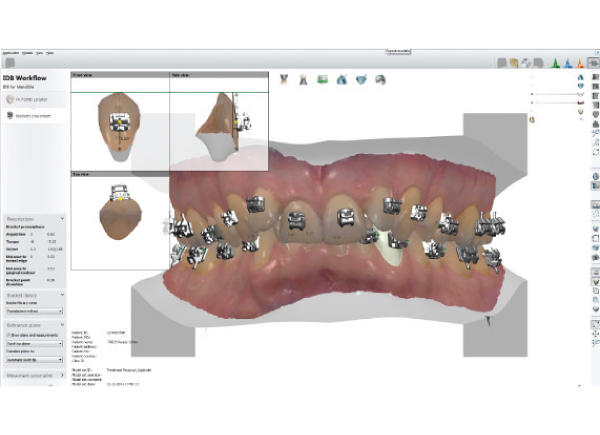Open the Models menu
The height and width of the screenshot is (435, 600).
27,53
